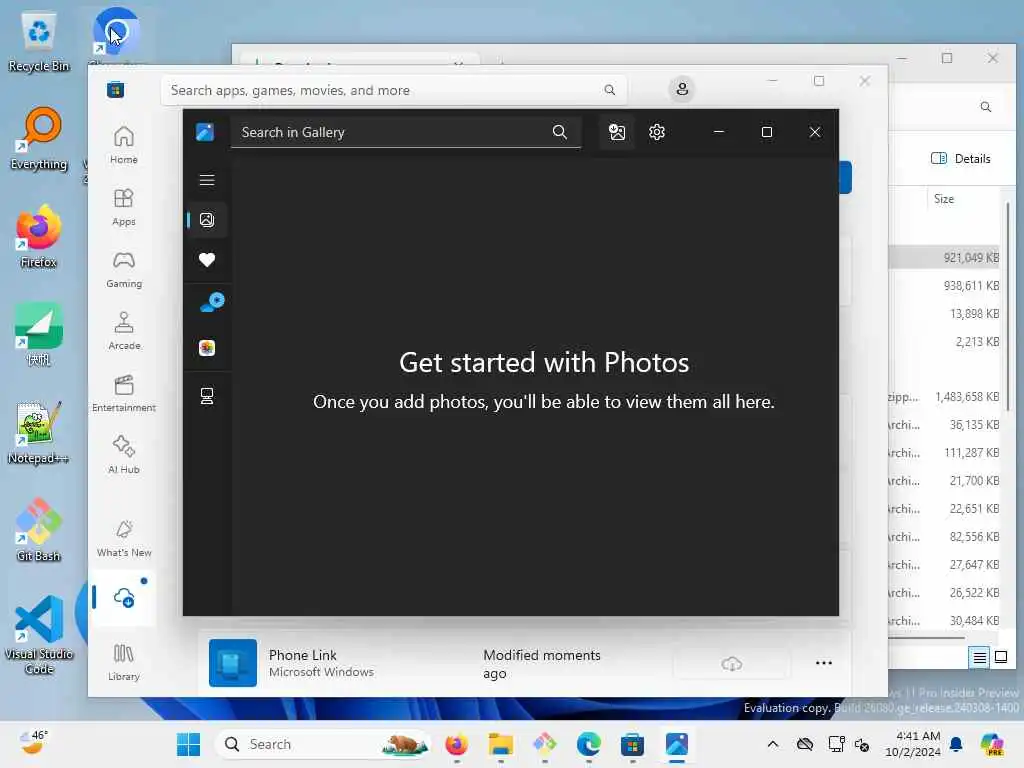Click the Size column header in Explorer
The height and width of the screenshot is (768, 1024).
point(943,199)
